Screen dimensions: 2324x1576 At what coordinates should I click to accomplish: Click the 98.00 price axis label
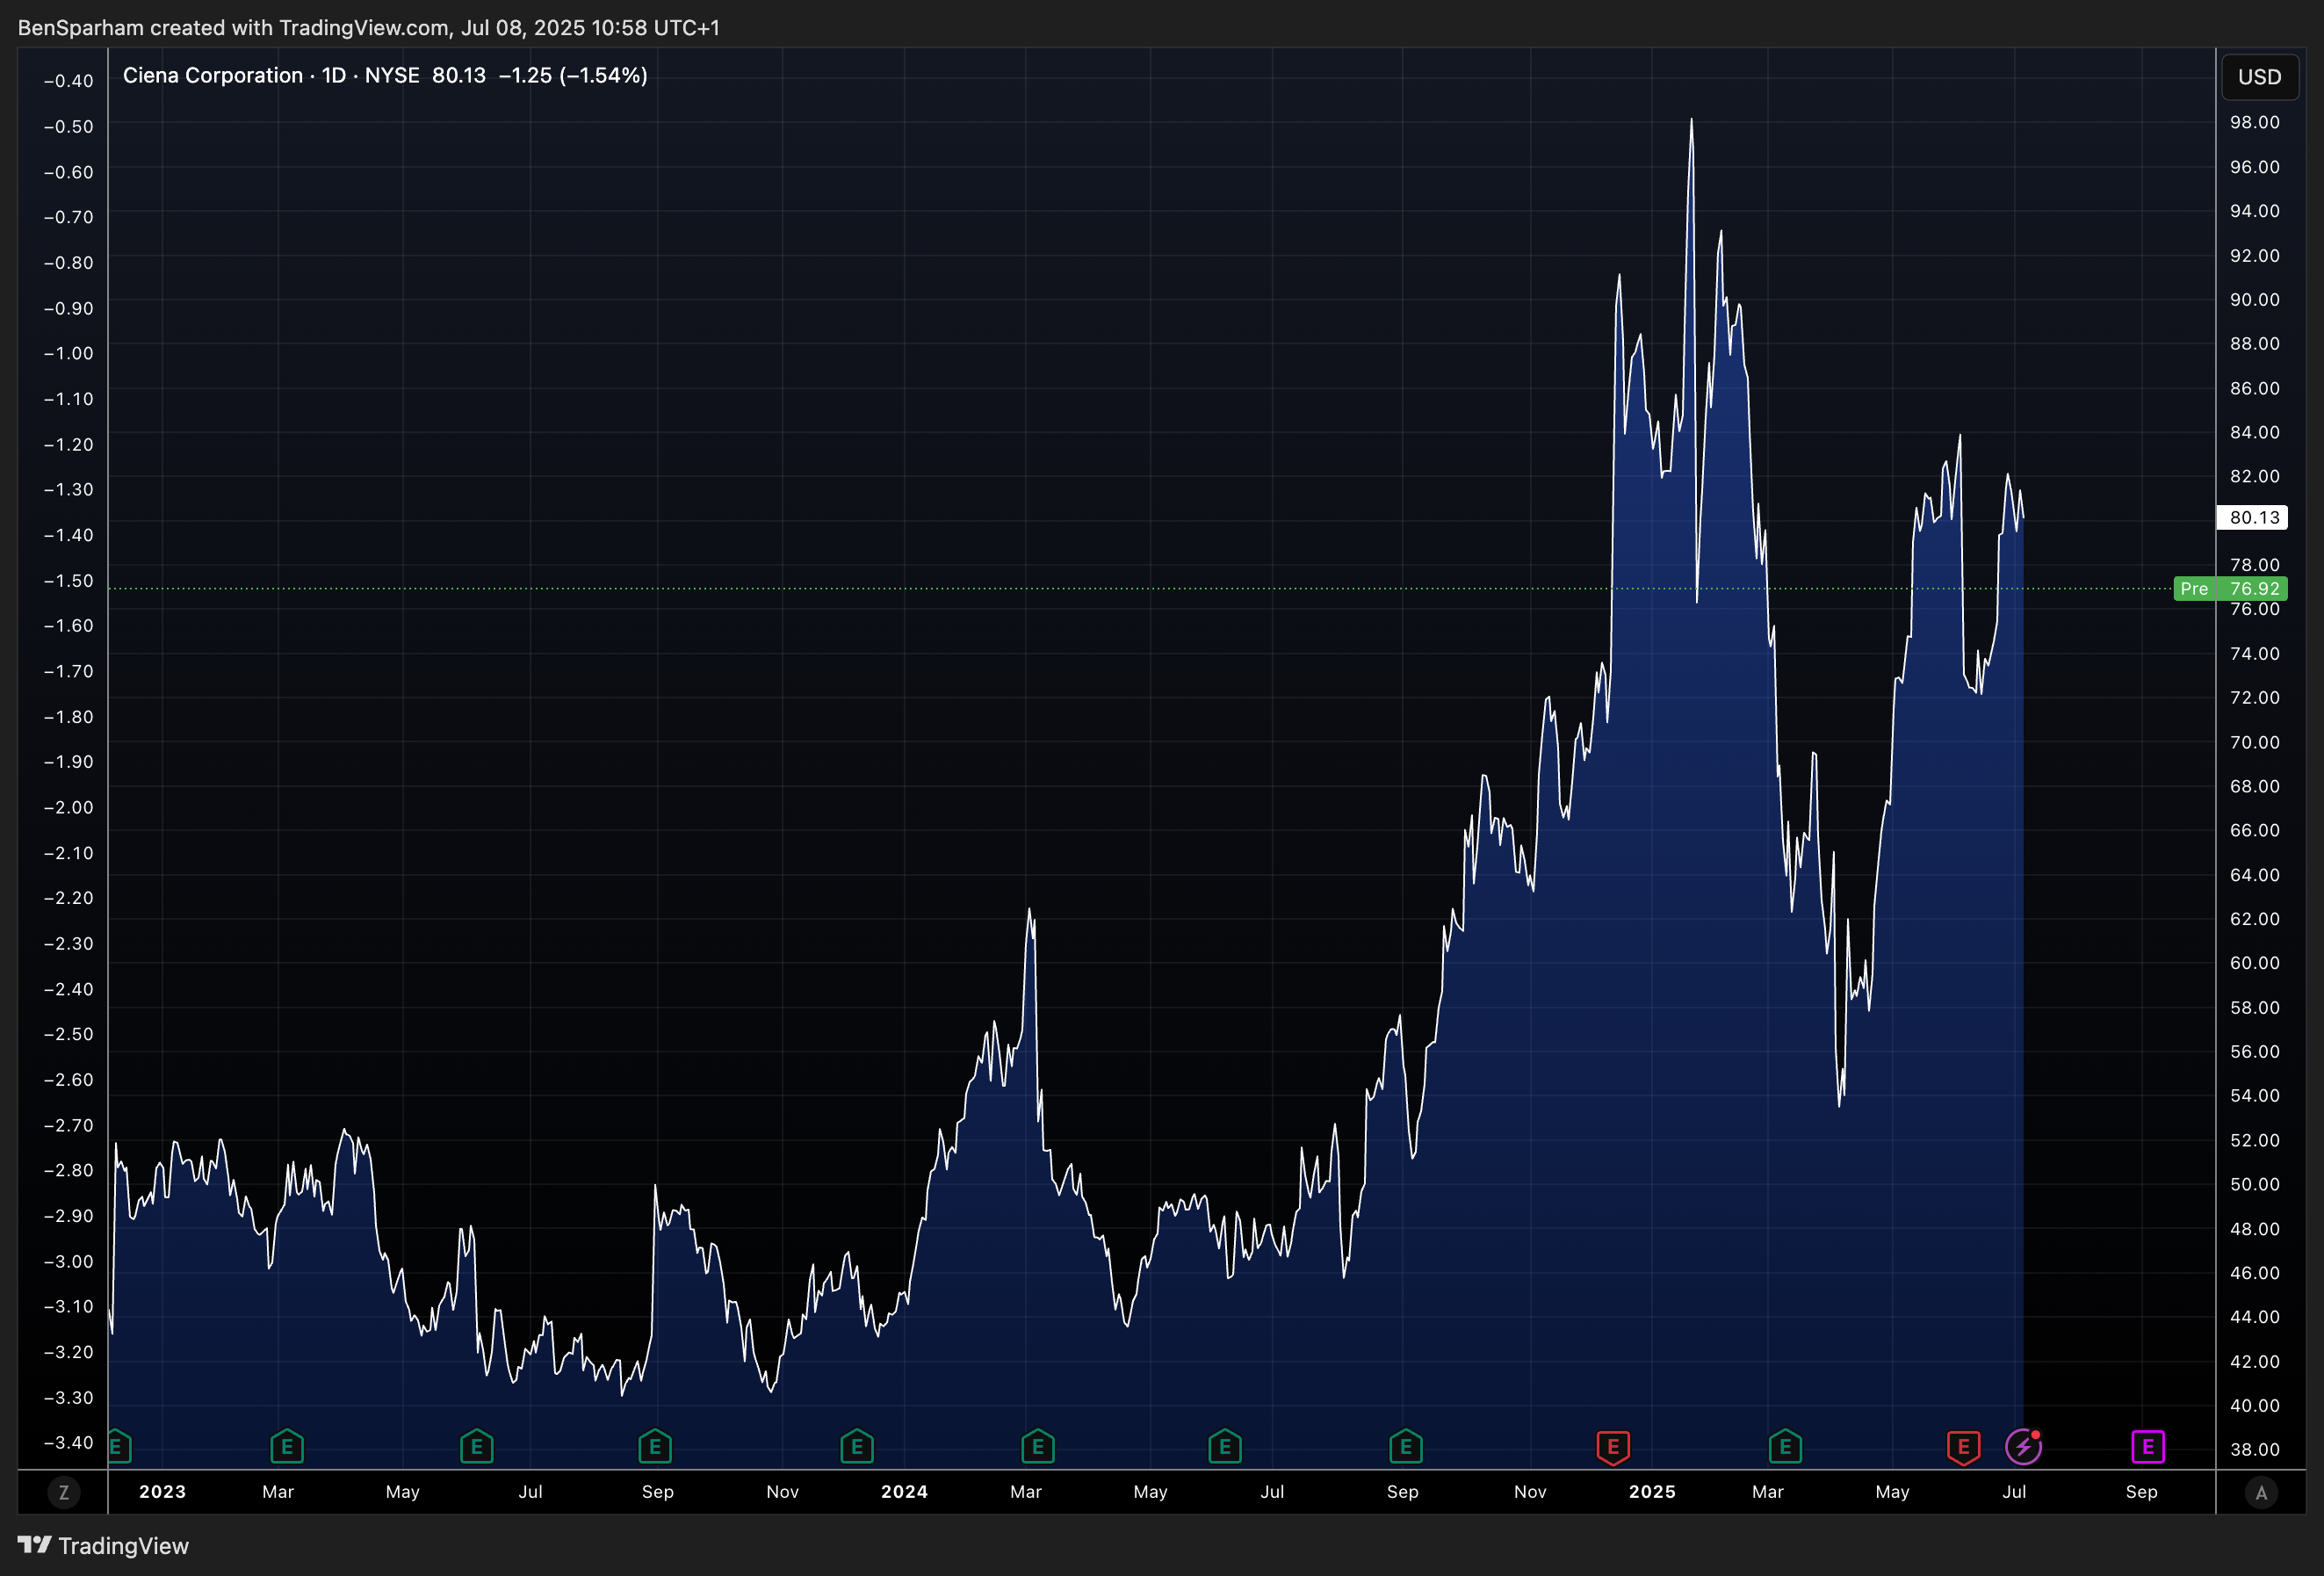pyautogui.click(x=2255, y=122)
